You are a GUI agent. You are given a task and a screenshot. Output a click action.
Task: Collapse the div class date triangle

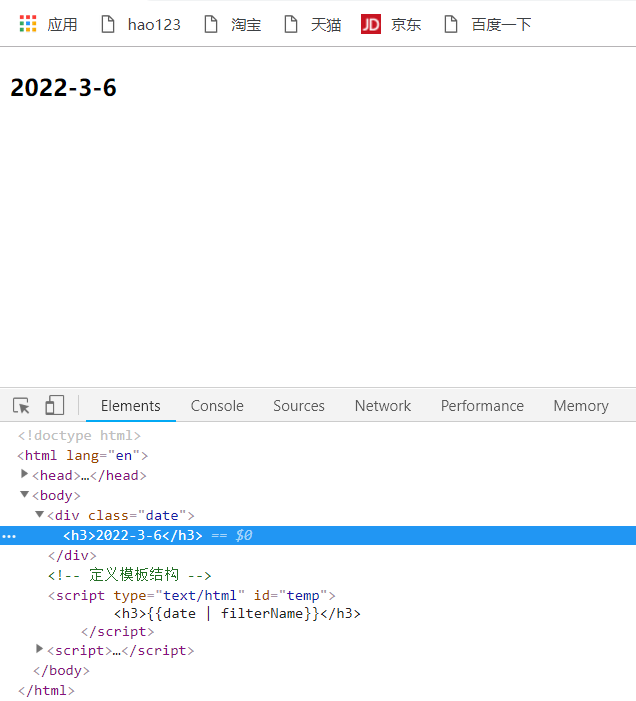pos(40,515)
